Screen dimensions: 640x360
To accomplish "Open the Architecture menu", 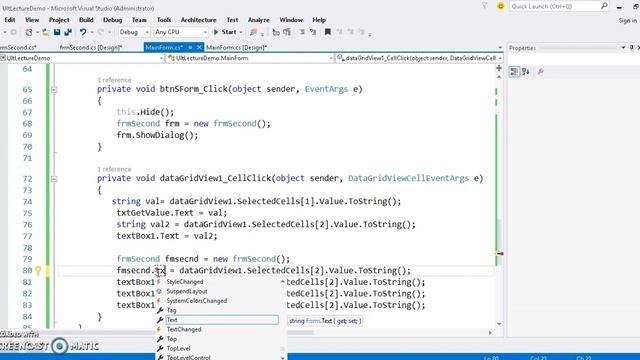I will 198,20.
